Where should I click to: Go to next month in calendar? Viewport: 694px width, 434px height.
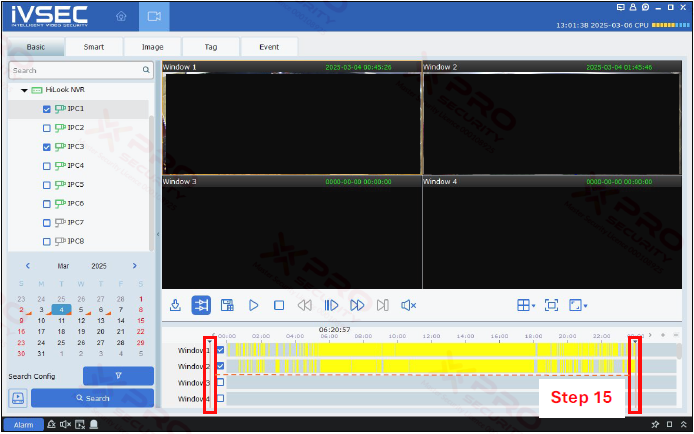[135, 266]
